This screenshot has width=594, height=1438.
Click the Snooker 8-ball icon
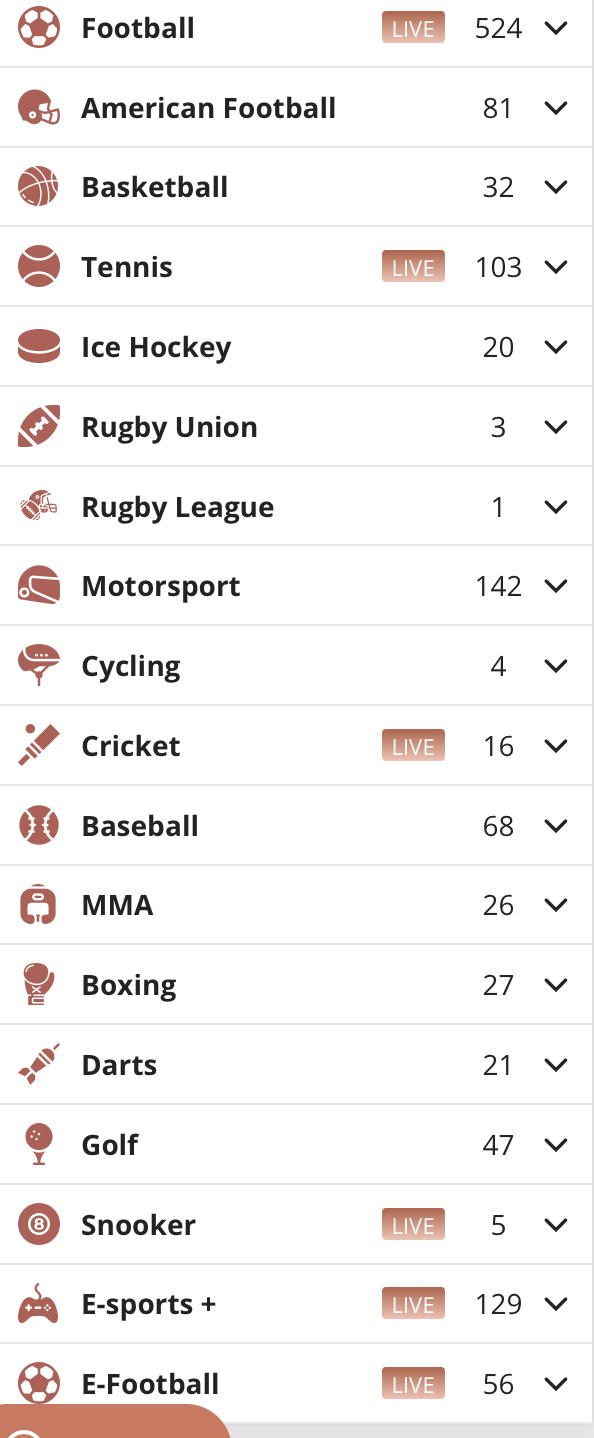(x=39, y=1225)
